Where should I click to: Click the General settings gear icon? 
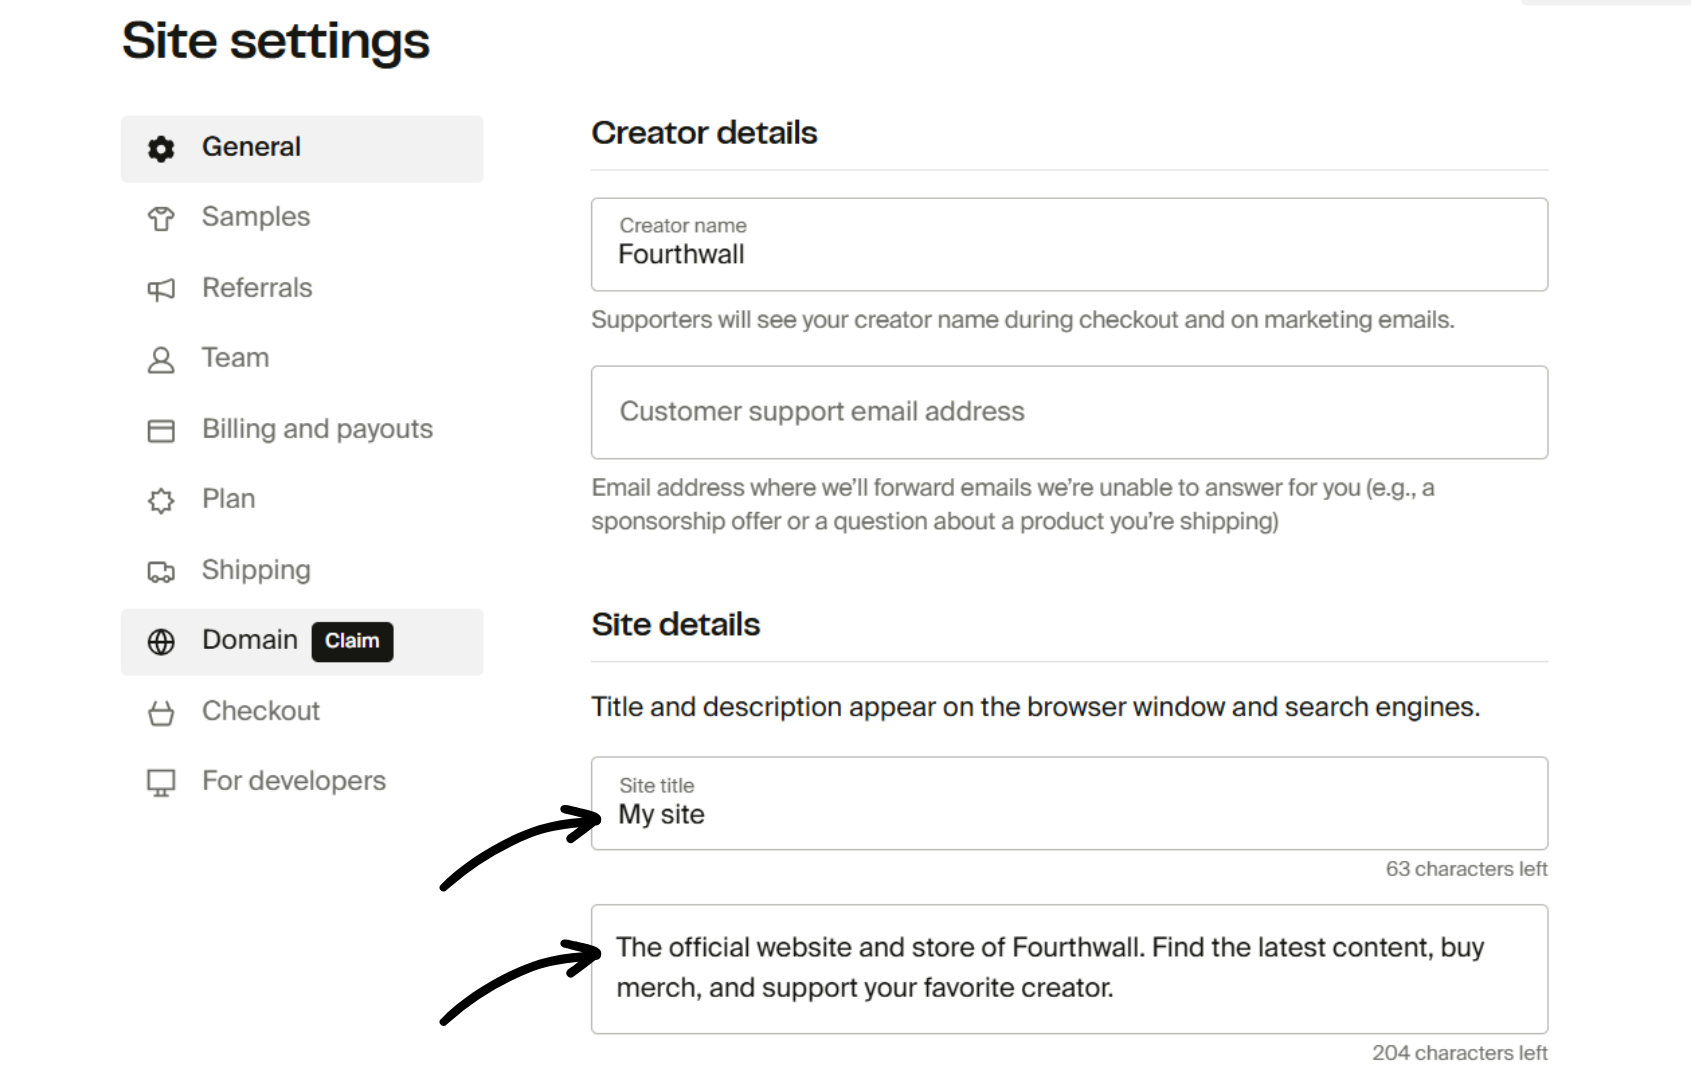161,147
